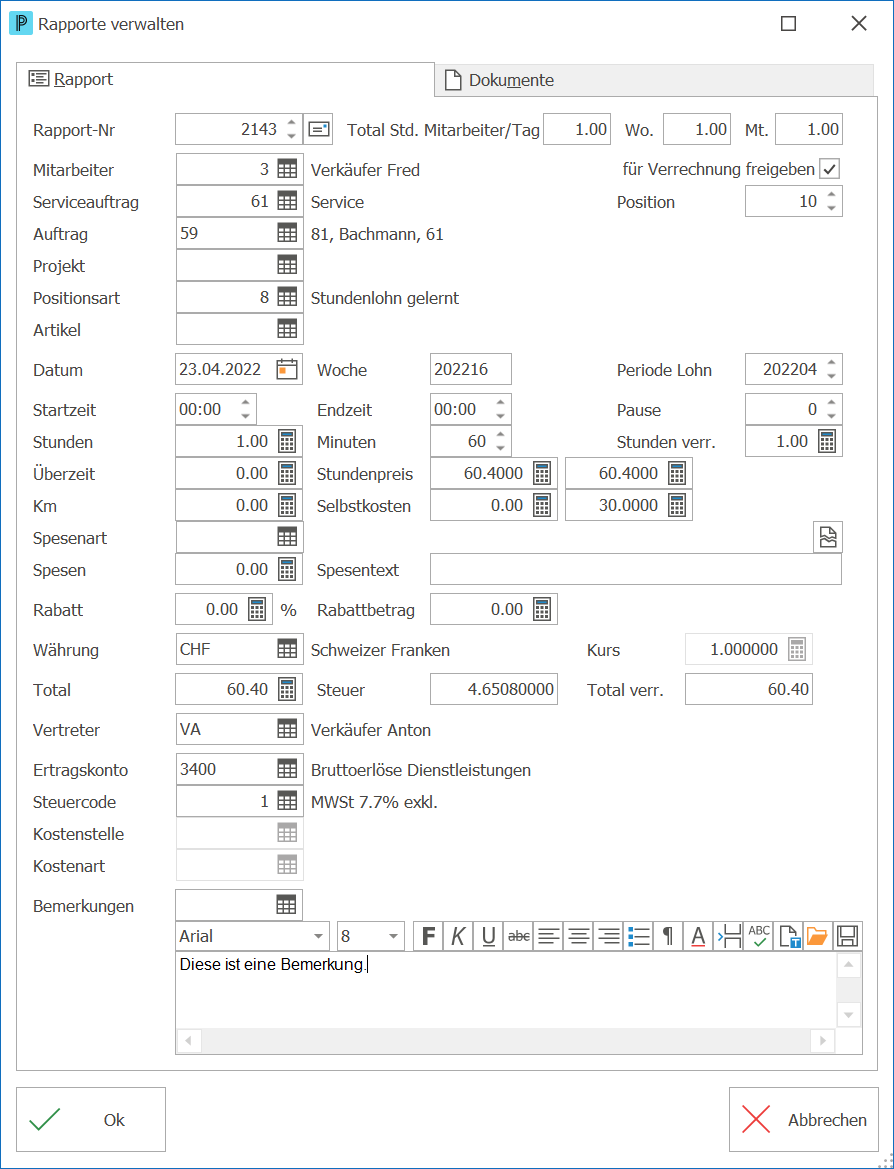Click the remark text editing area
The image size is (894, 1169).
[x=506, y=990]
